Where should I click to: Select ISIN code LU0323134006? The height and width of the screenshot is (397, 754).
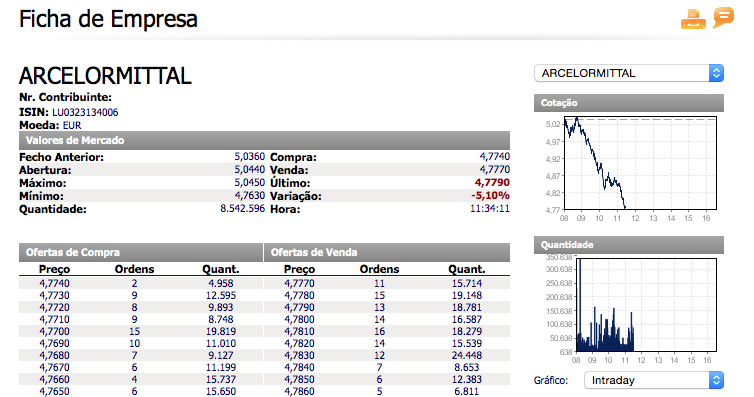[85, 112]
